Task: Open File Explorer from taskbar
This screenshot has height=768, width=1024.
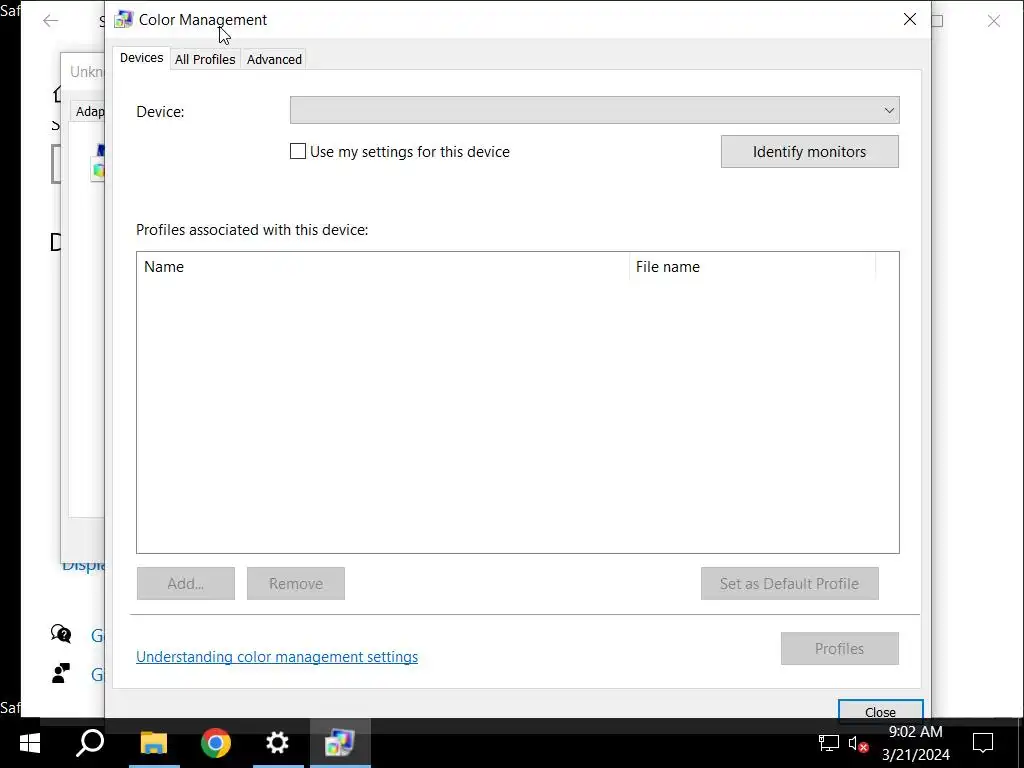Action: pos(154,743)
